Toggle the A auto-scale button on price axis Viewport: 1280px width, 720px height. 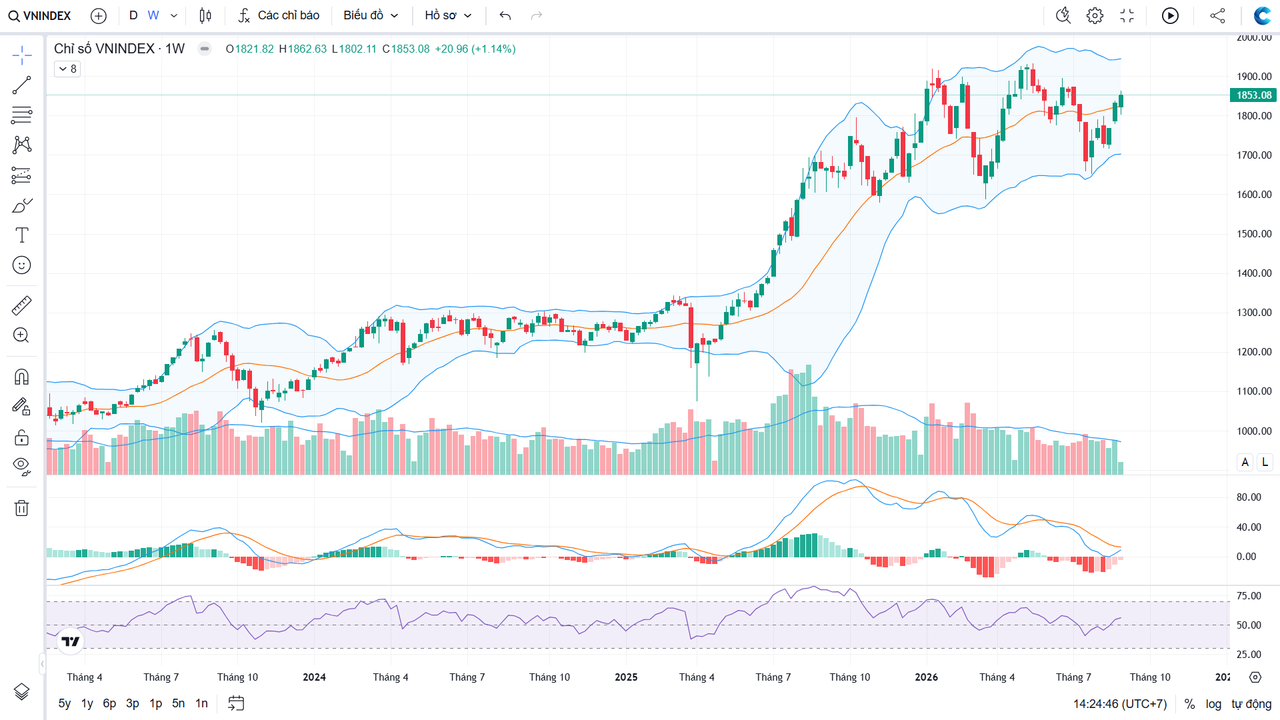coord(1245,462)
